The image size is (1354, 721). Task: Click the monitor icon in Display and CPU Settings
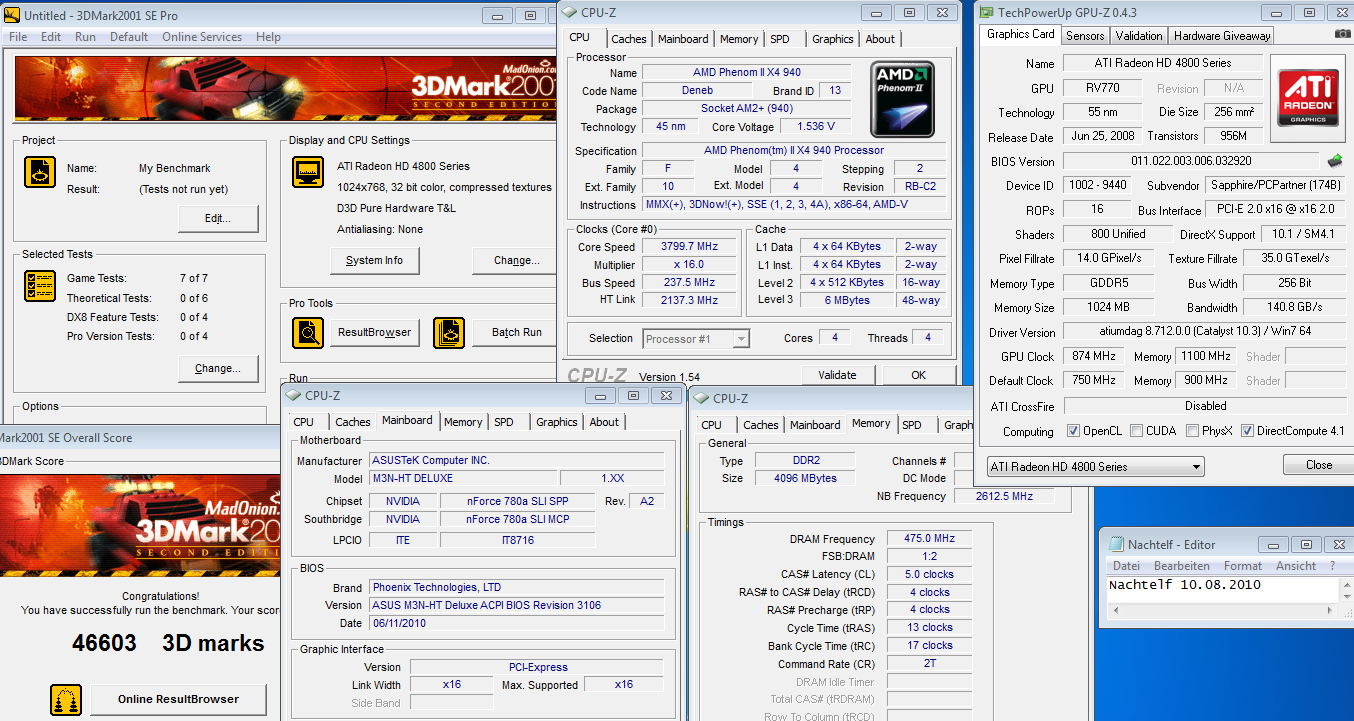[x=308, y=172]
